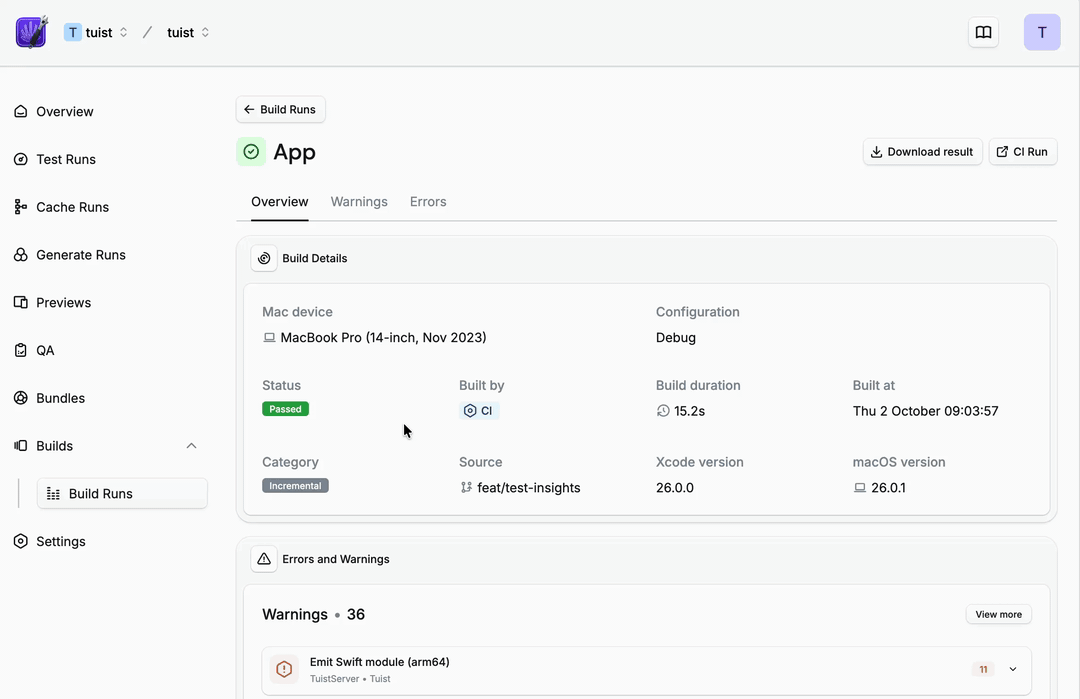This screenshot has width=1080, height=699.
Task: Switch to the Errors tab
Action: point(428,202)
